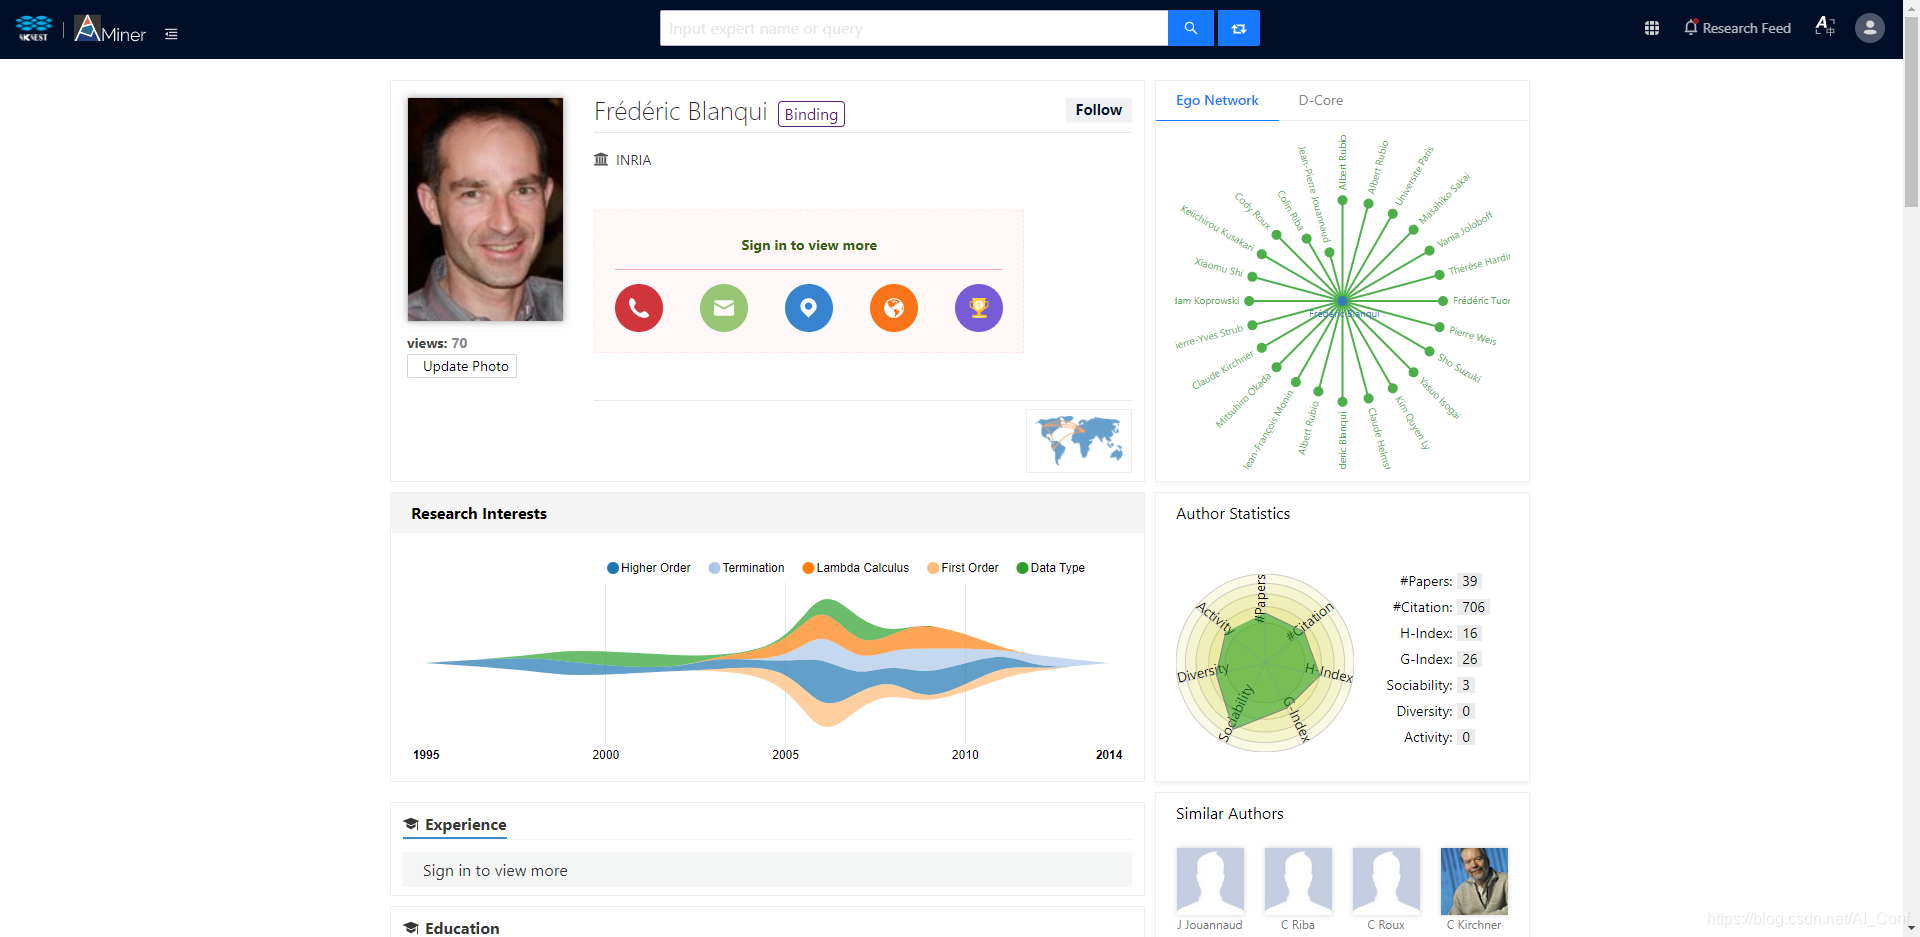Screen dimensions: 1920x937
Task: Click Keiichirou Kusakari node in ego network
Action: coord(1263,255)
